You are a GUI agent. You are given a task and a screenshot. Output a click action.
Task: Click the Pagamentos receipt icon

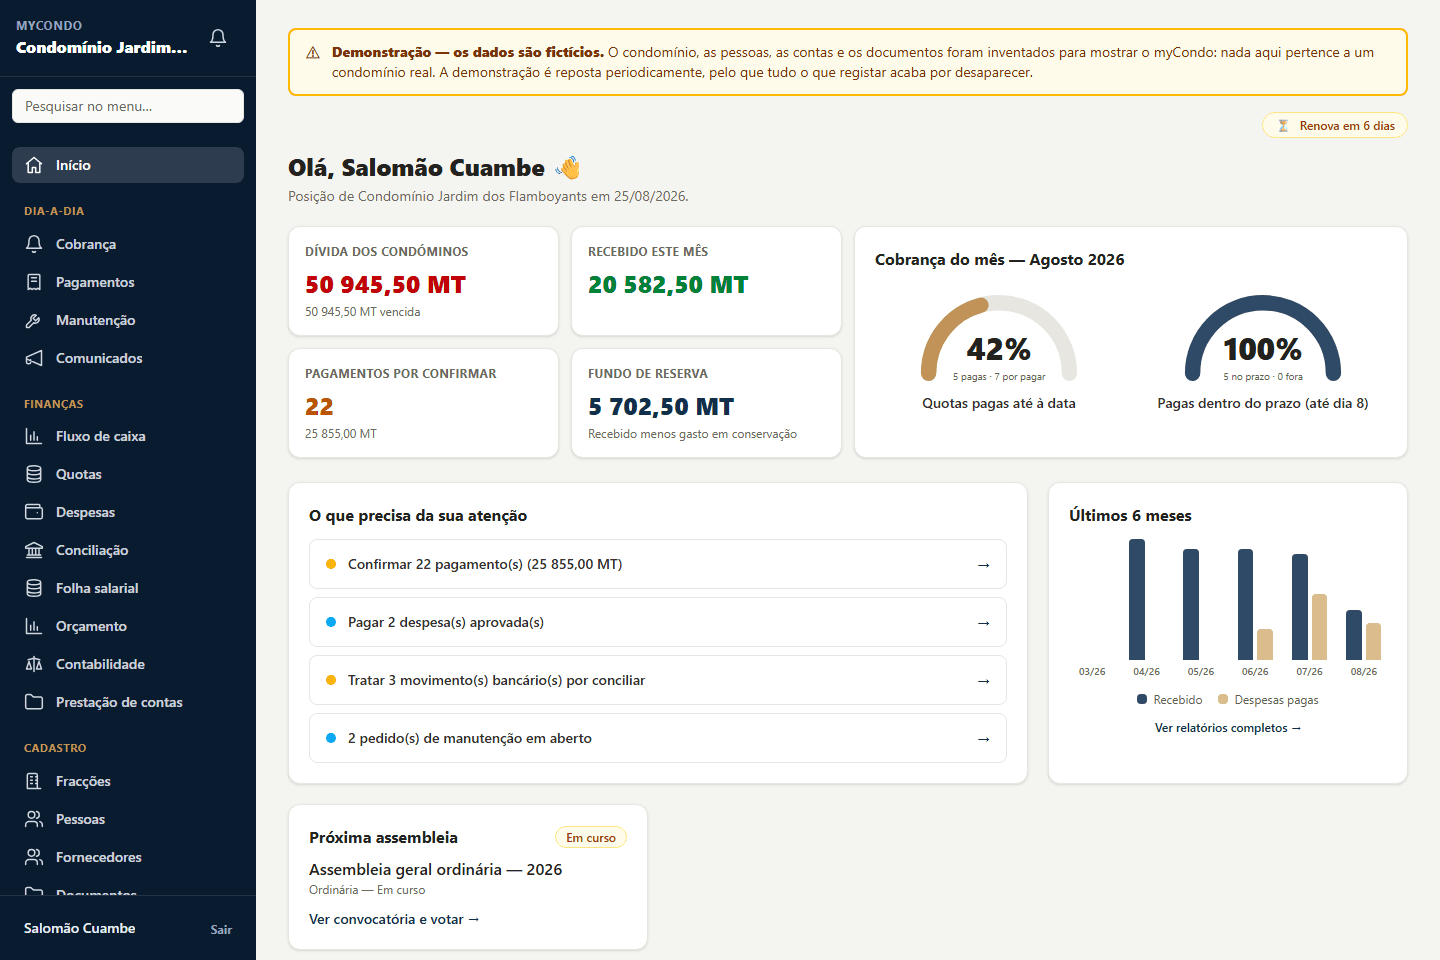34,282
